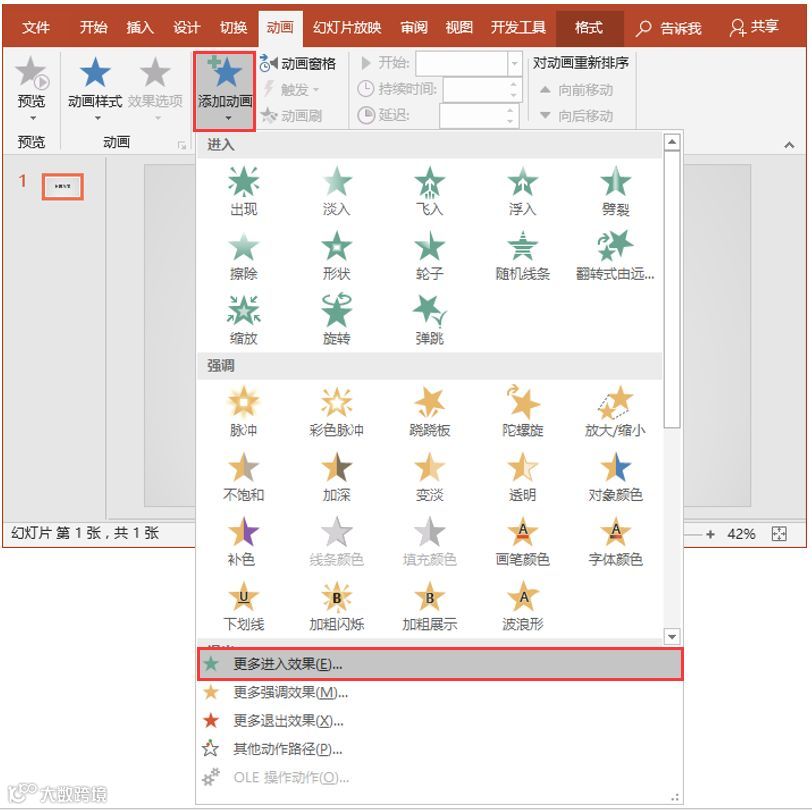Choose the 加深 emphasis animation

pyautogui.click(x=337, y=476)
